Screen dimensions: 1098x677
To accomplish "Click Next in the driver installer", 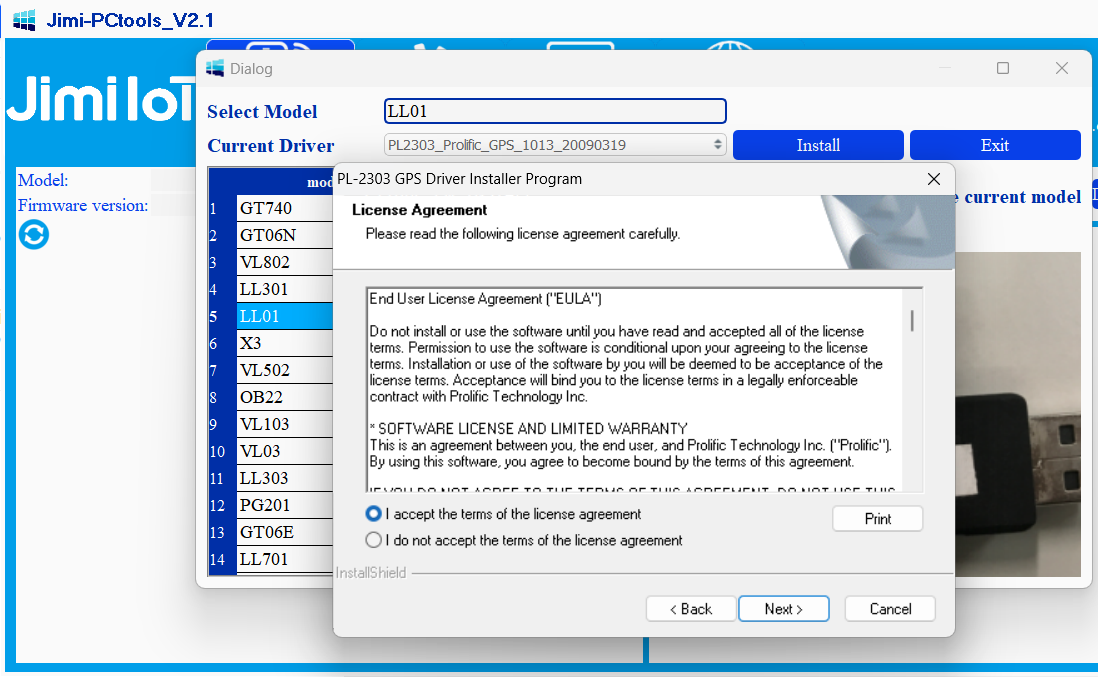I will (x=784, y=609).
